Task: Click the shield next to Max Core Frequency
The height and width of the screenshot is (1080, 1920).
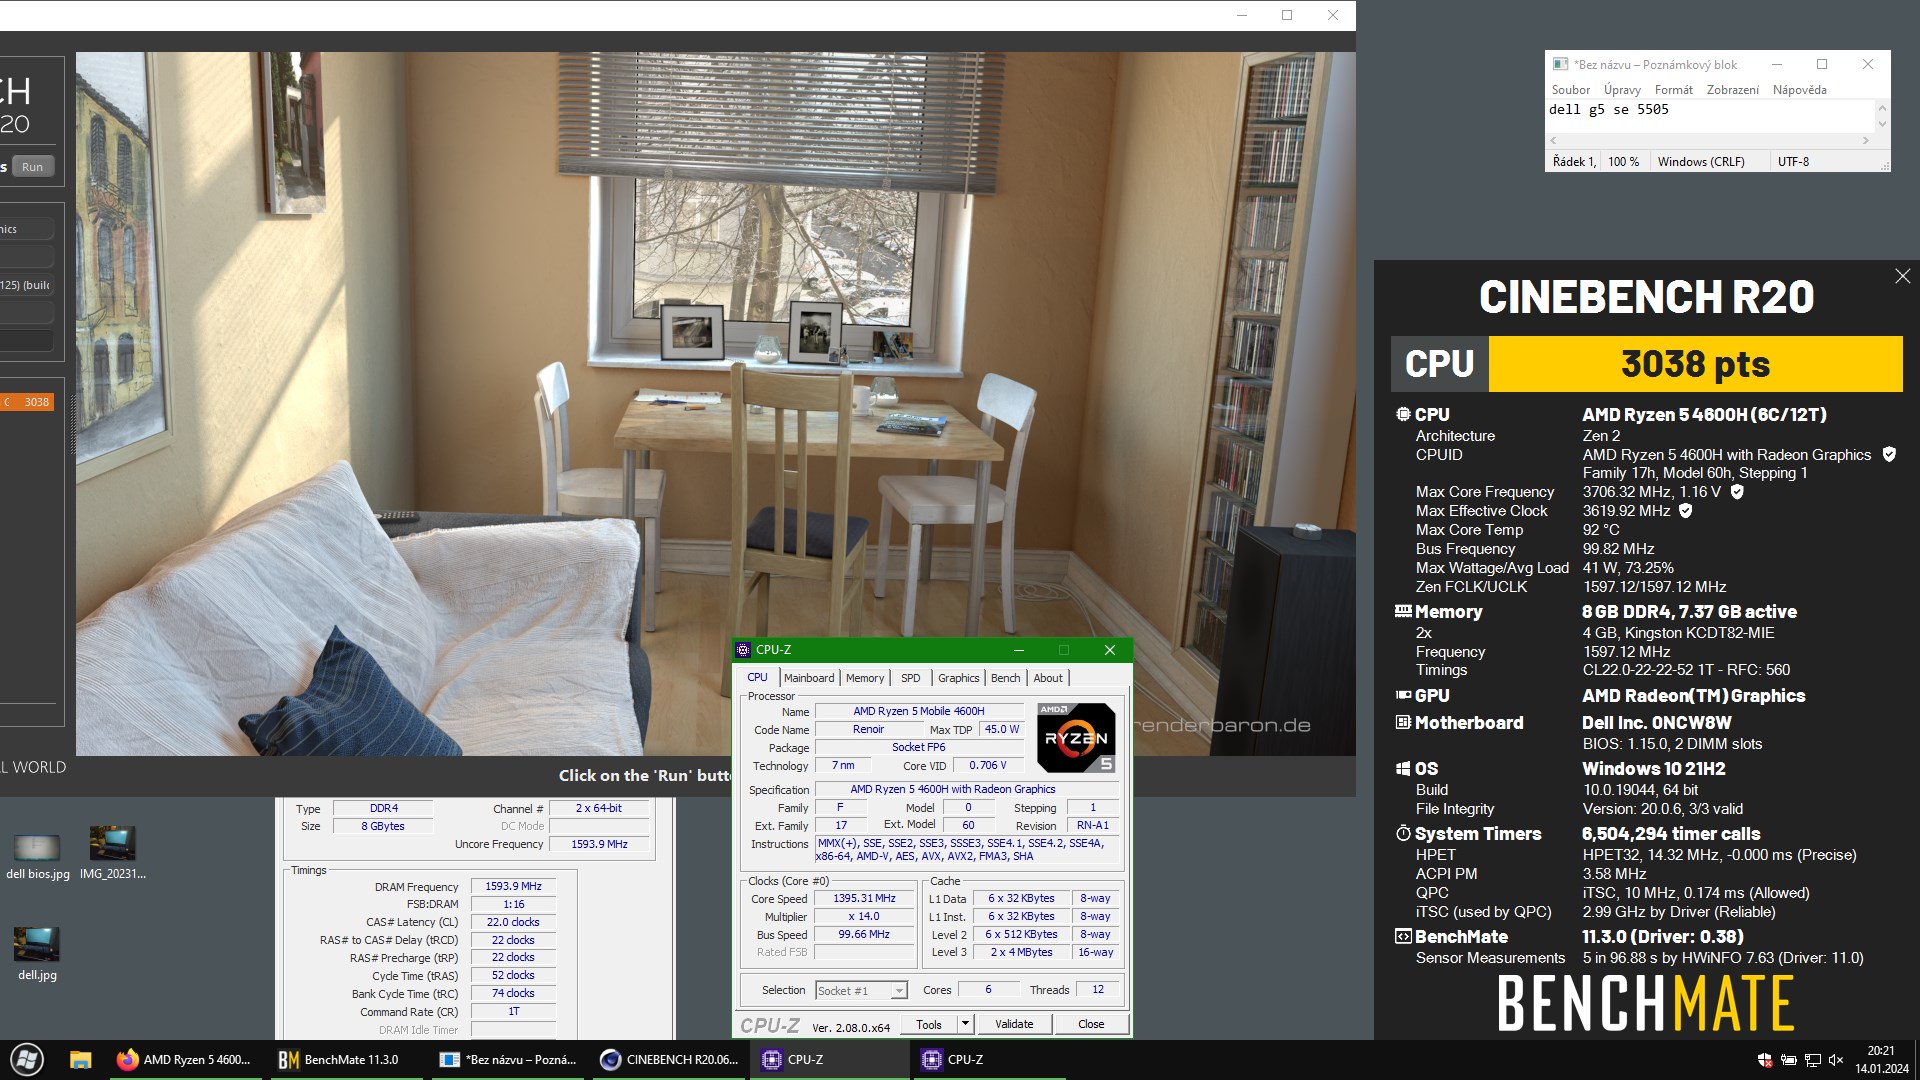Action: [1737, 492]
